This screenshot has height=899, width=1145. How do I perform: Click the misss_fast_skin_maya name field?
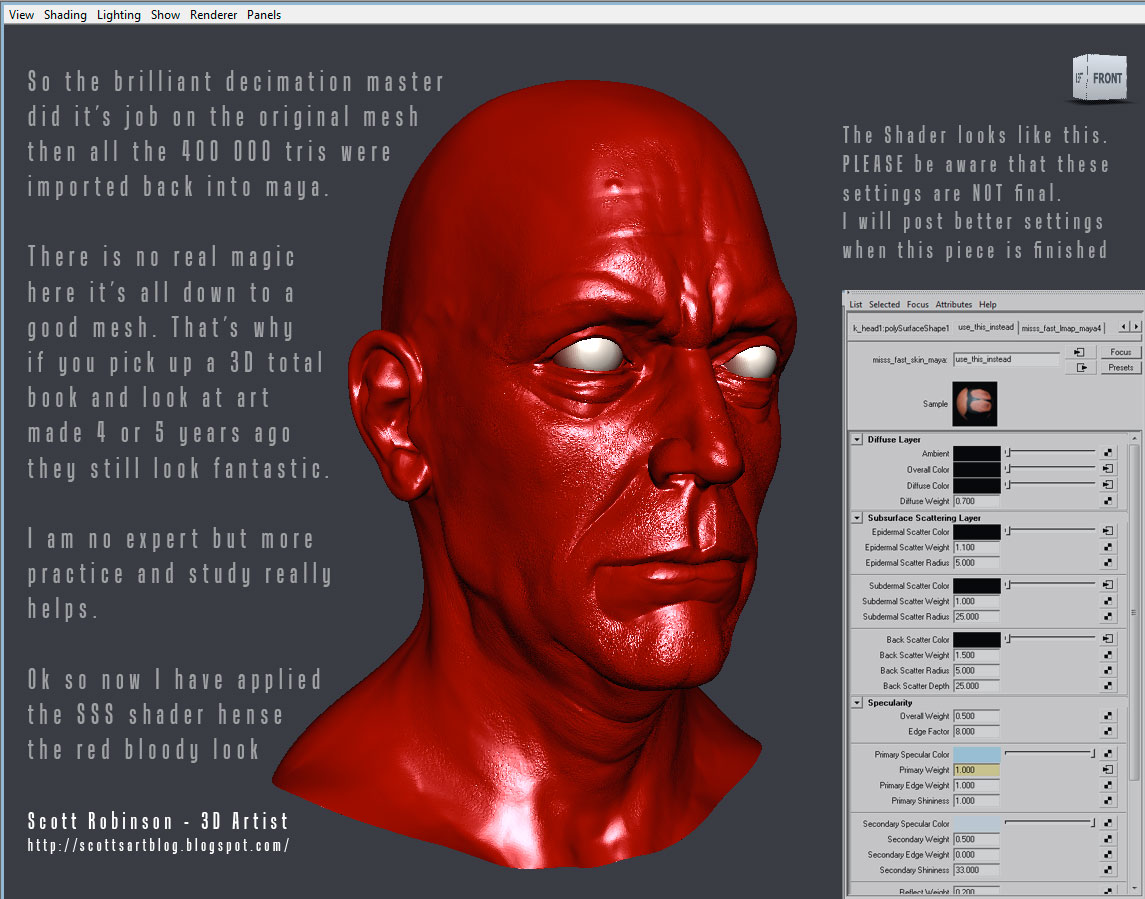(x=1006, y=359)
